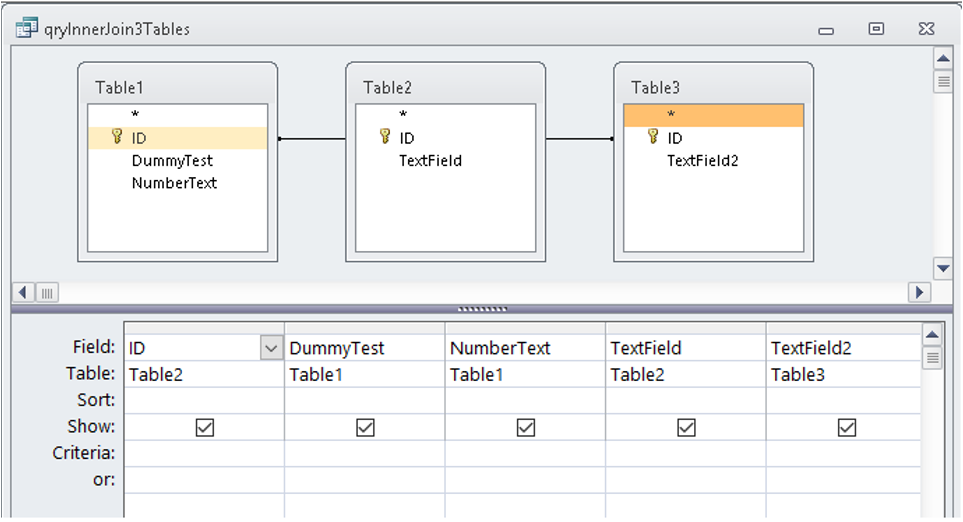Click the TextField2 Field cell in grid
The height and width of the screenshot is (522, 963).
[843, 348]
